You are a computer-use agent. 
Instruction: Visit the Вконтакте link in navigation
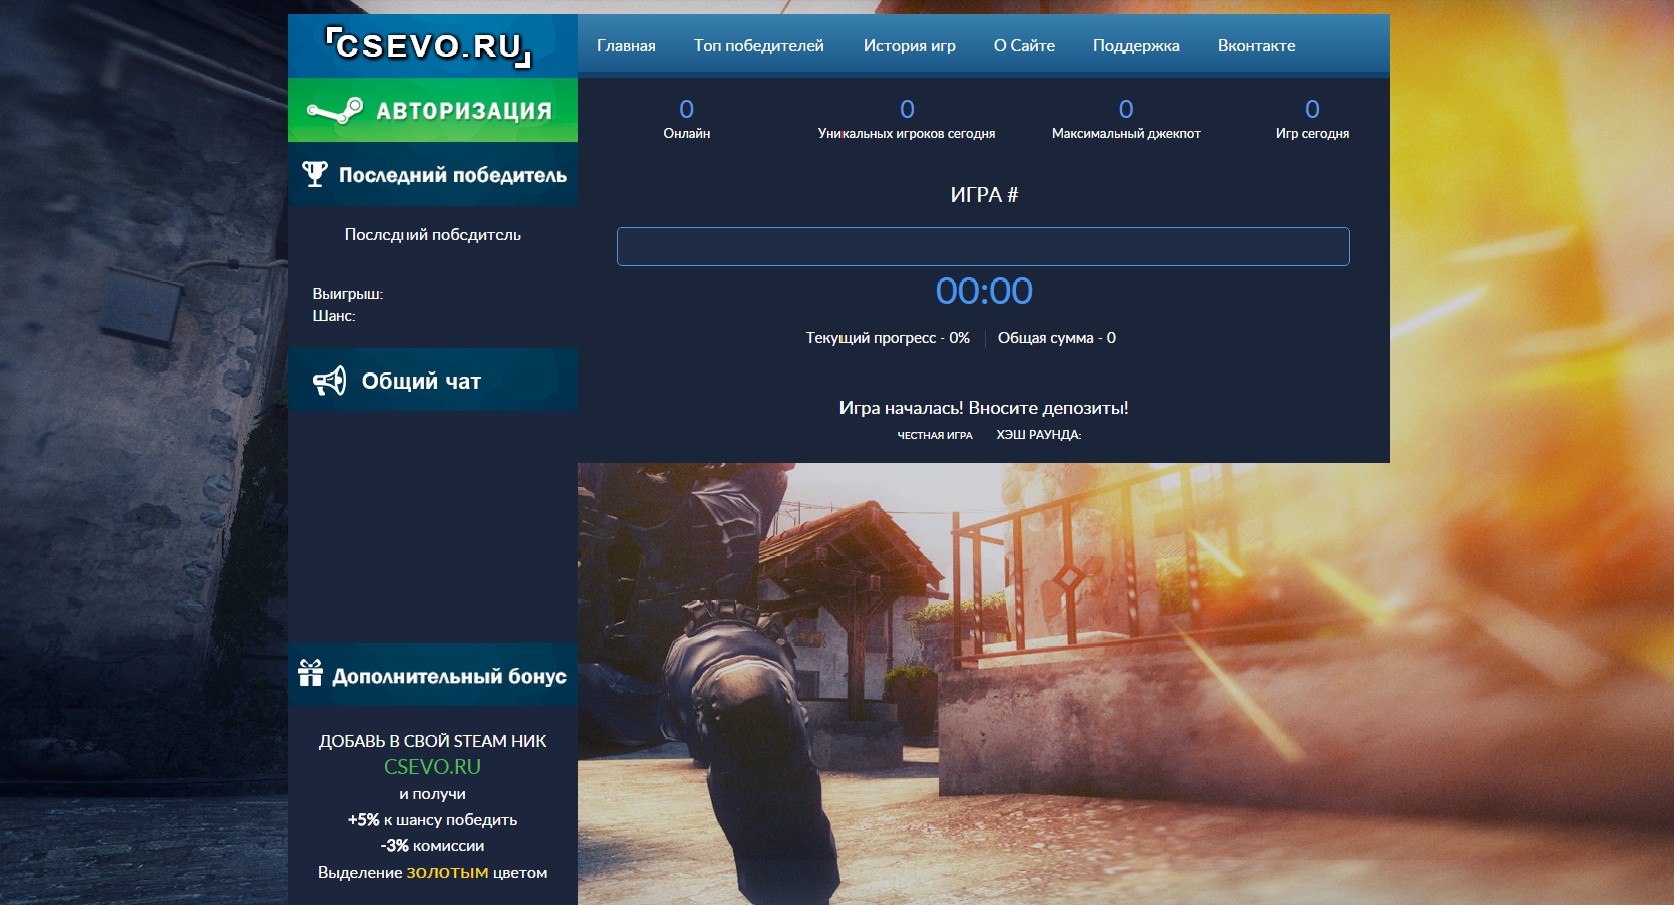click(1256, 46)
